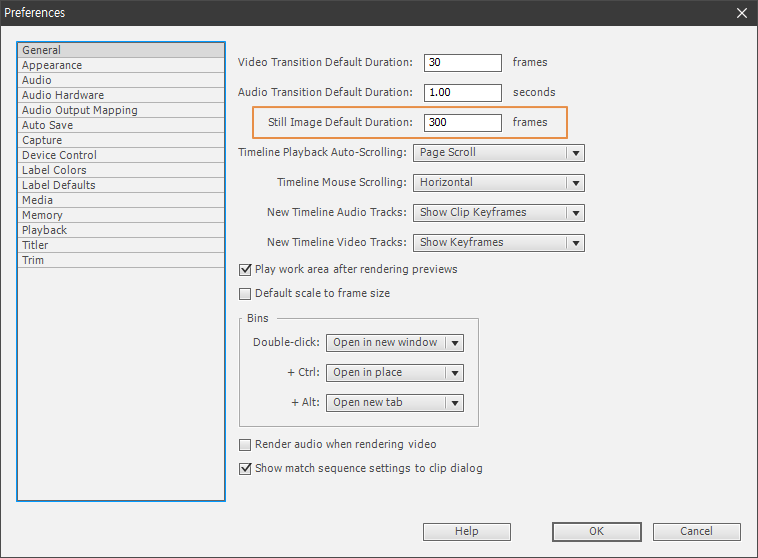
Task: Open Bins + Ctrl action dropdown
Action: click(x=395, y=373)
